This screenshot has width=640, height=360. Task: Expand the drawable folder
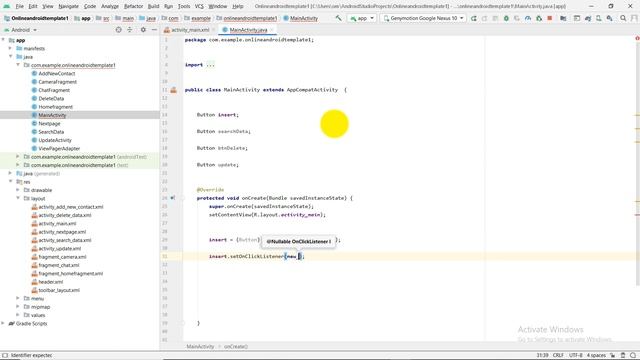tap(18, 190)
